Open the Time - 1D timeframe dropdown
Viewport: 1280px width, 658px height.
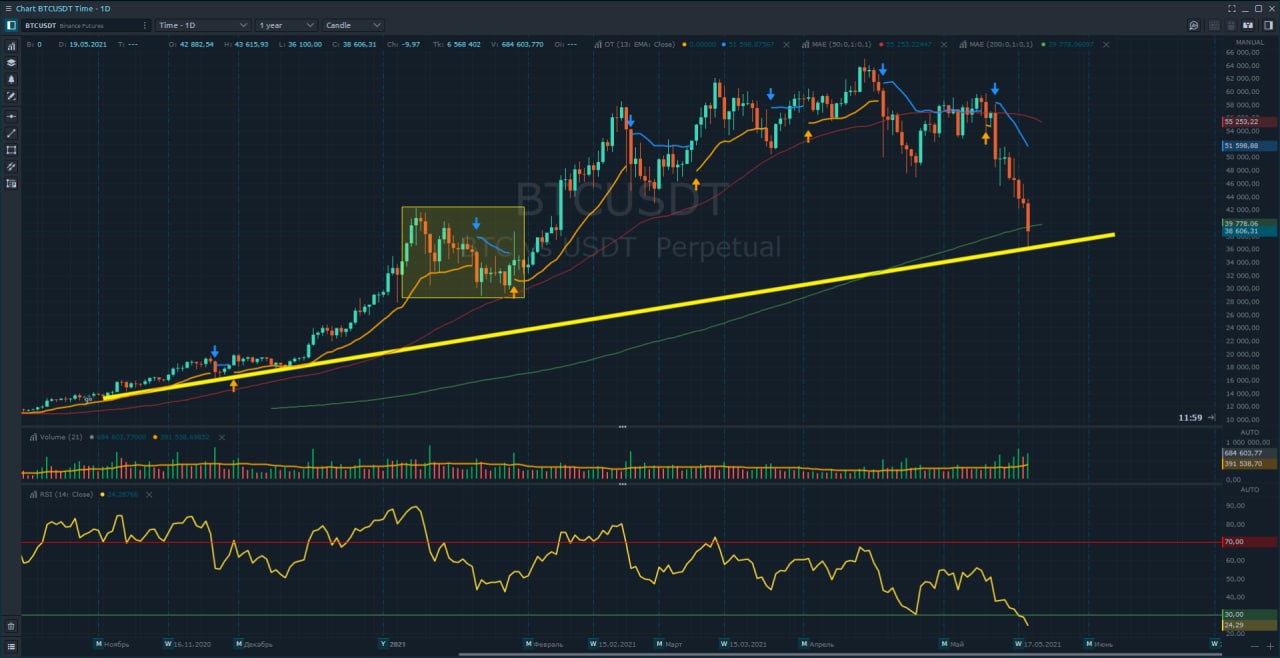click(x=203, y=25)
